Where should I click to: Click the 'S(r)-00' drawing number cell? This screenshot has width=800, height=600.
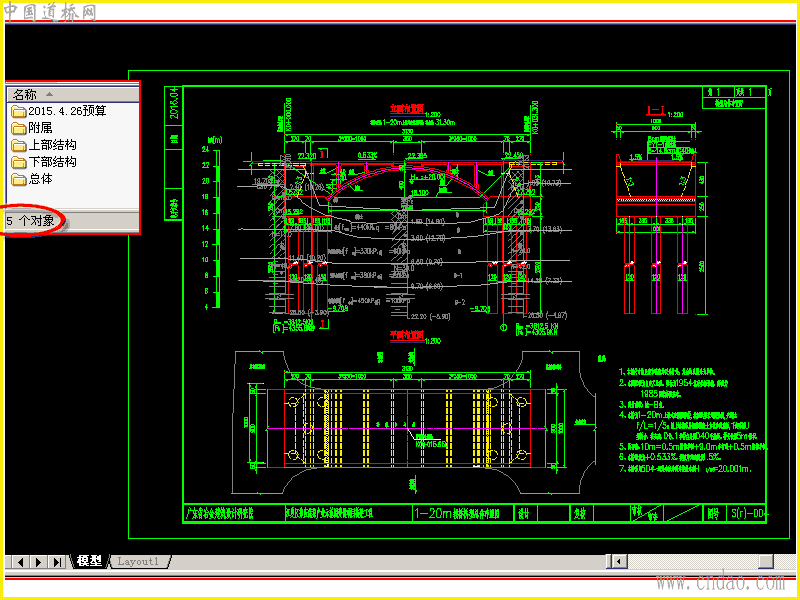[x=748, y=513]
